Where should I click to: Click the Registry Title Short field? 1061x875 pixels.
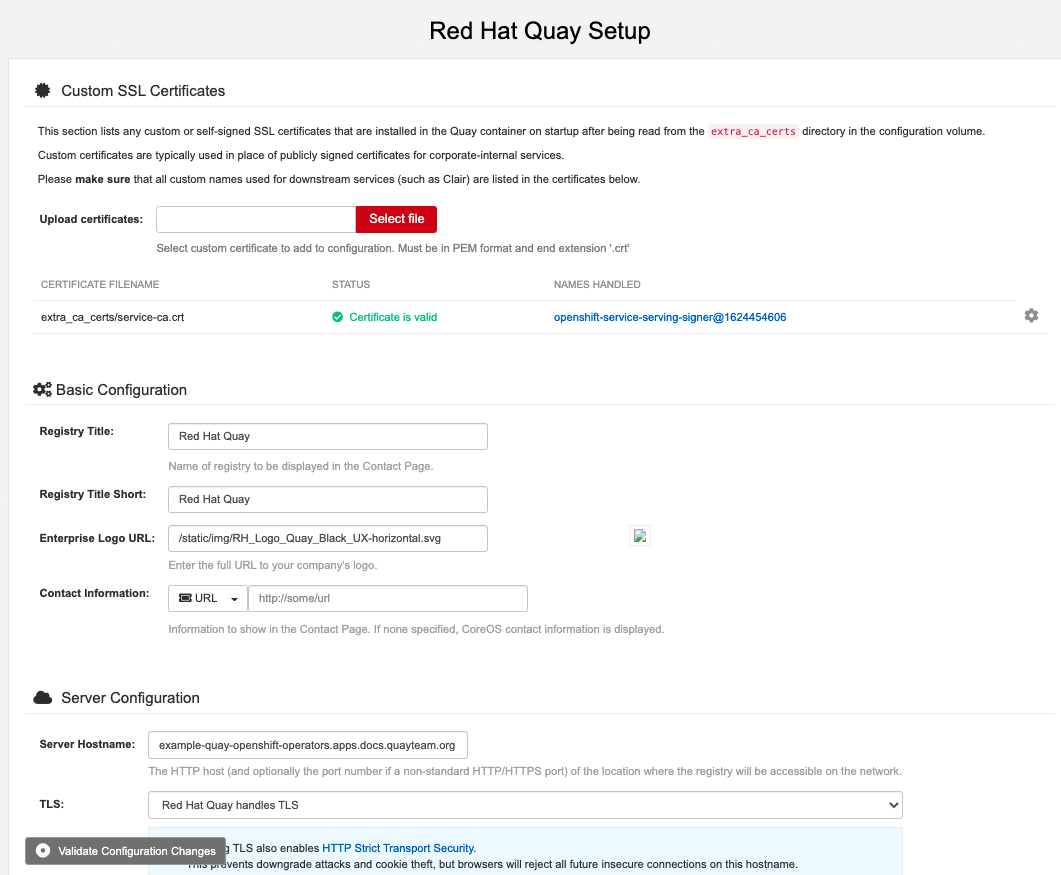point(327,499)
